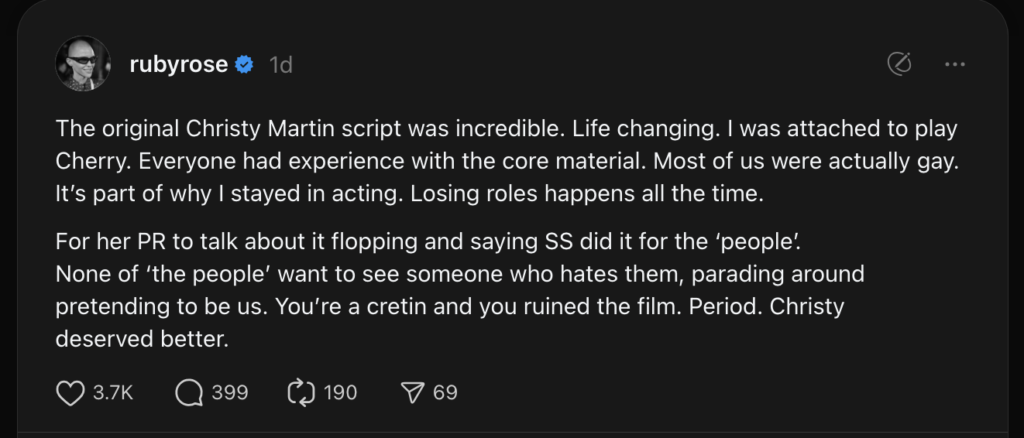The height and width of the screenshot is (438, 1024).
Task: Go to the rubyrose username profile link
Action: [180, 66]
